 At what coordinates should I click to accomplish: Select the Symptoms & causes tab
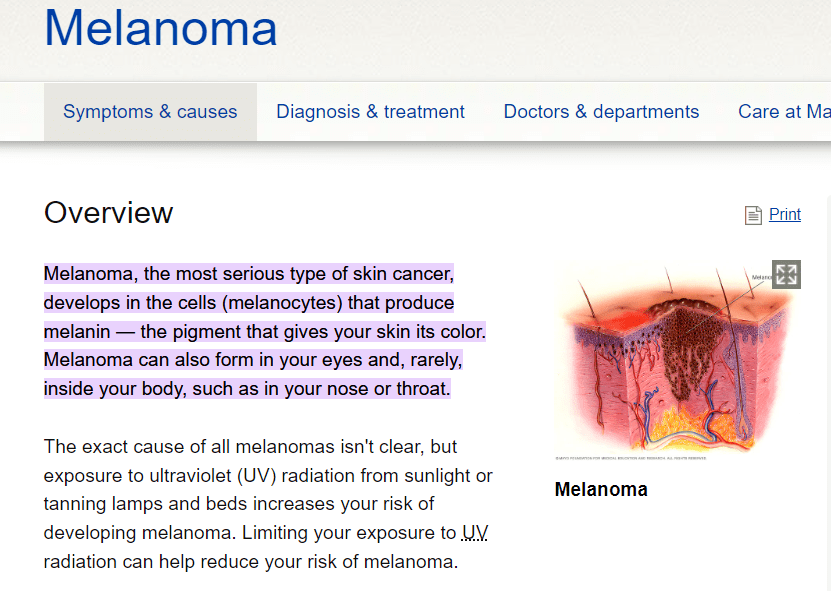[150, 112]
